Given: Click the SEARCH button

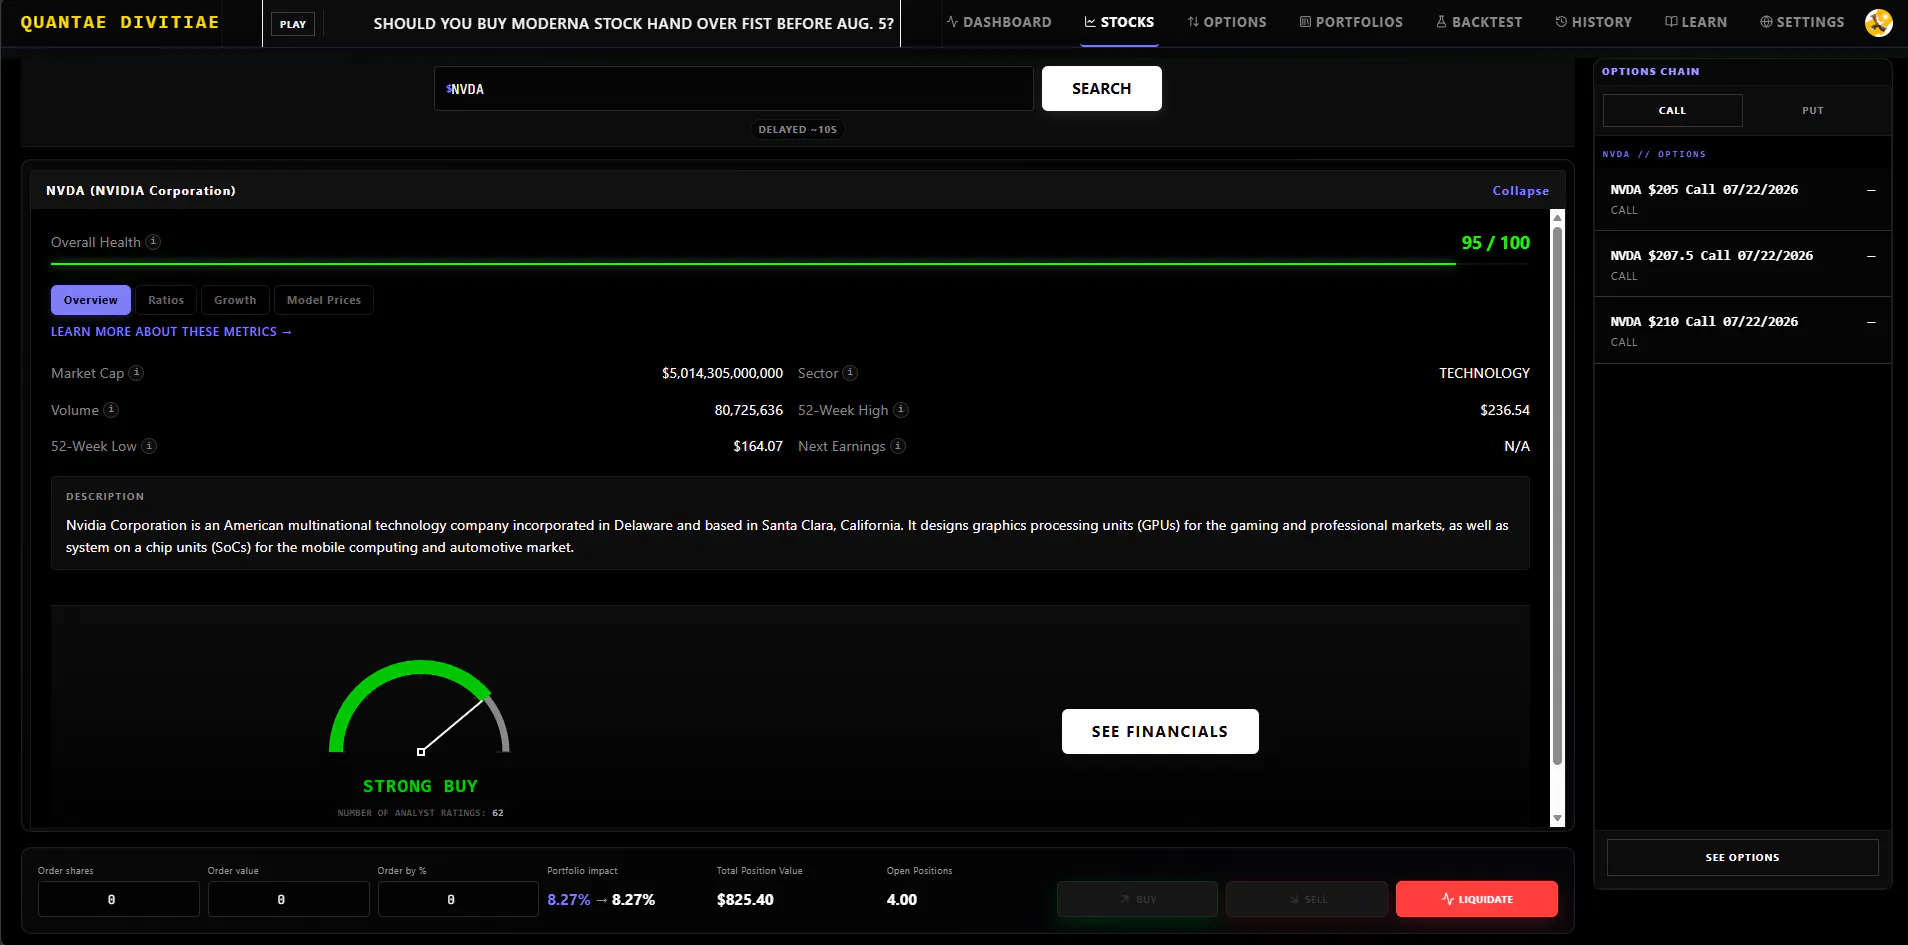Looking at the screenshot, I should (1102, 88).
